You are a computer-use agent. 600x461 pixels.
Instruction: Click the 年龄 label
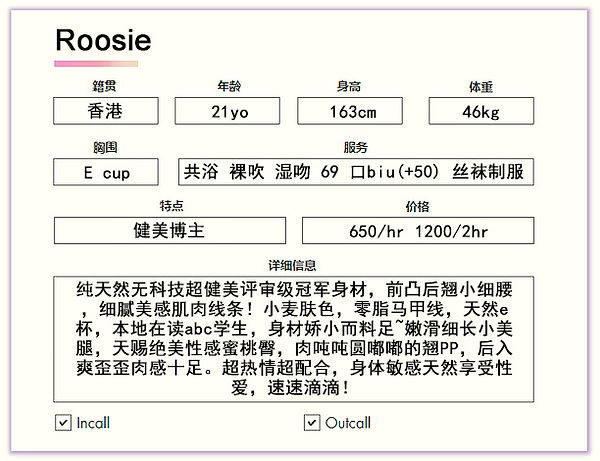[229, 86]
